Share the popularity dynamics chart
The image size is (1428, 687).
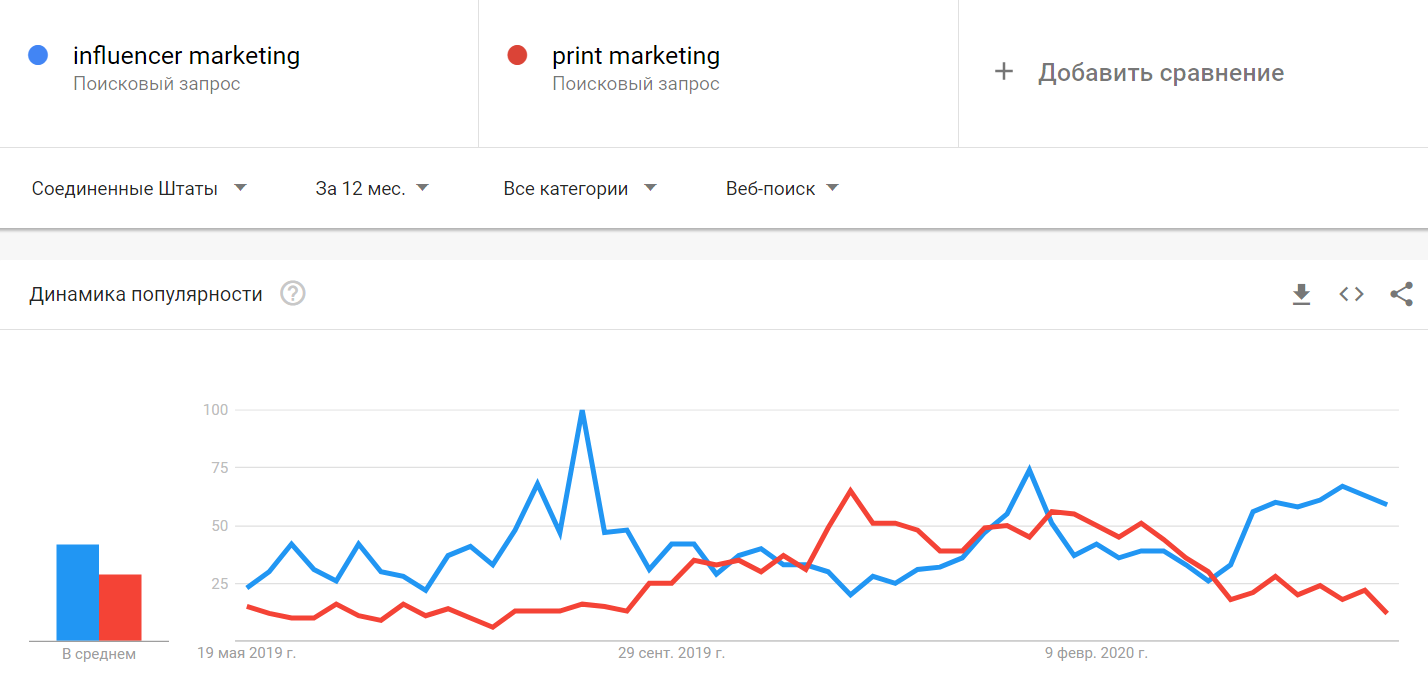pos(1401,294)
